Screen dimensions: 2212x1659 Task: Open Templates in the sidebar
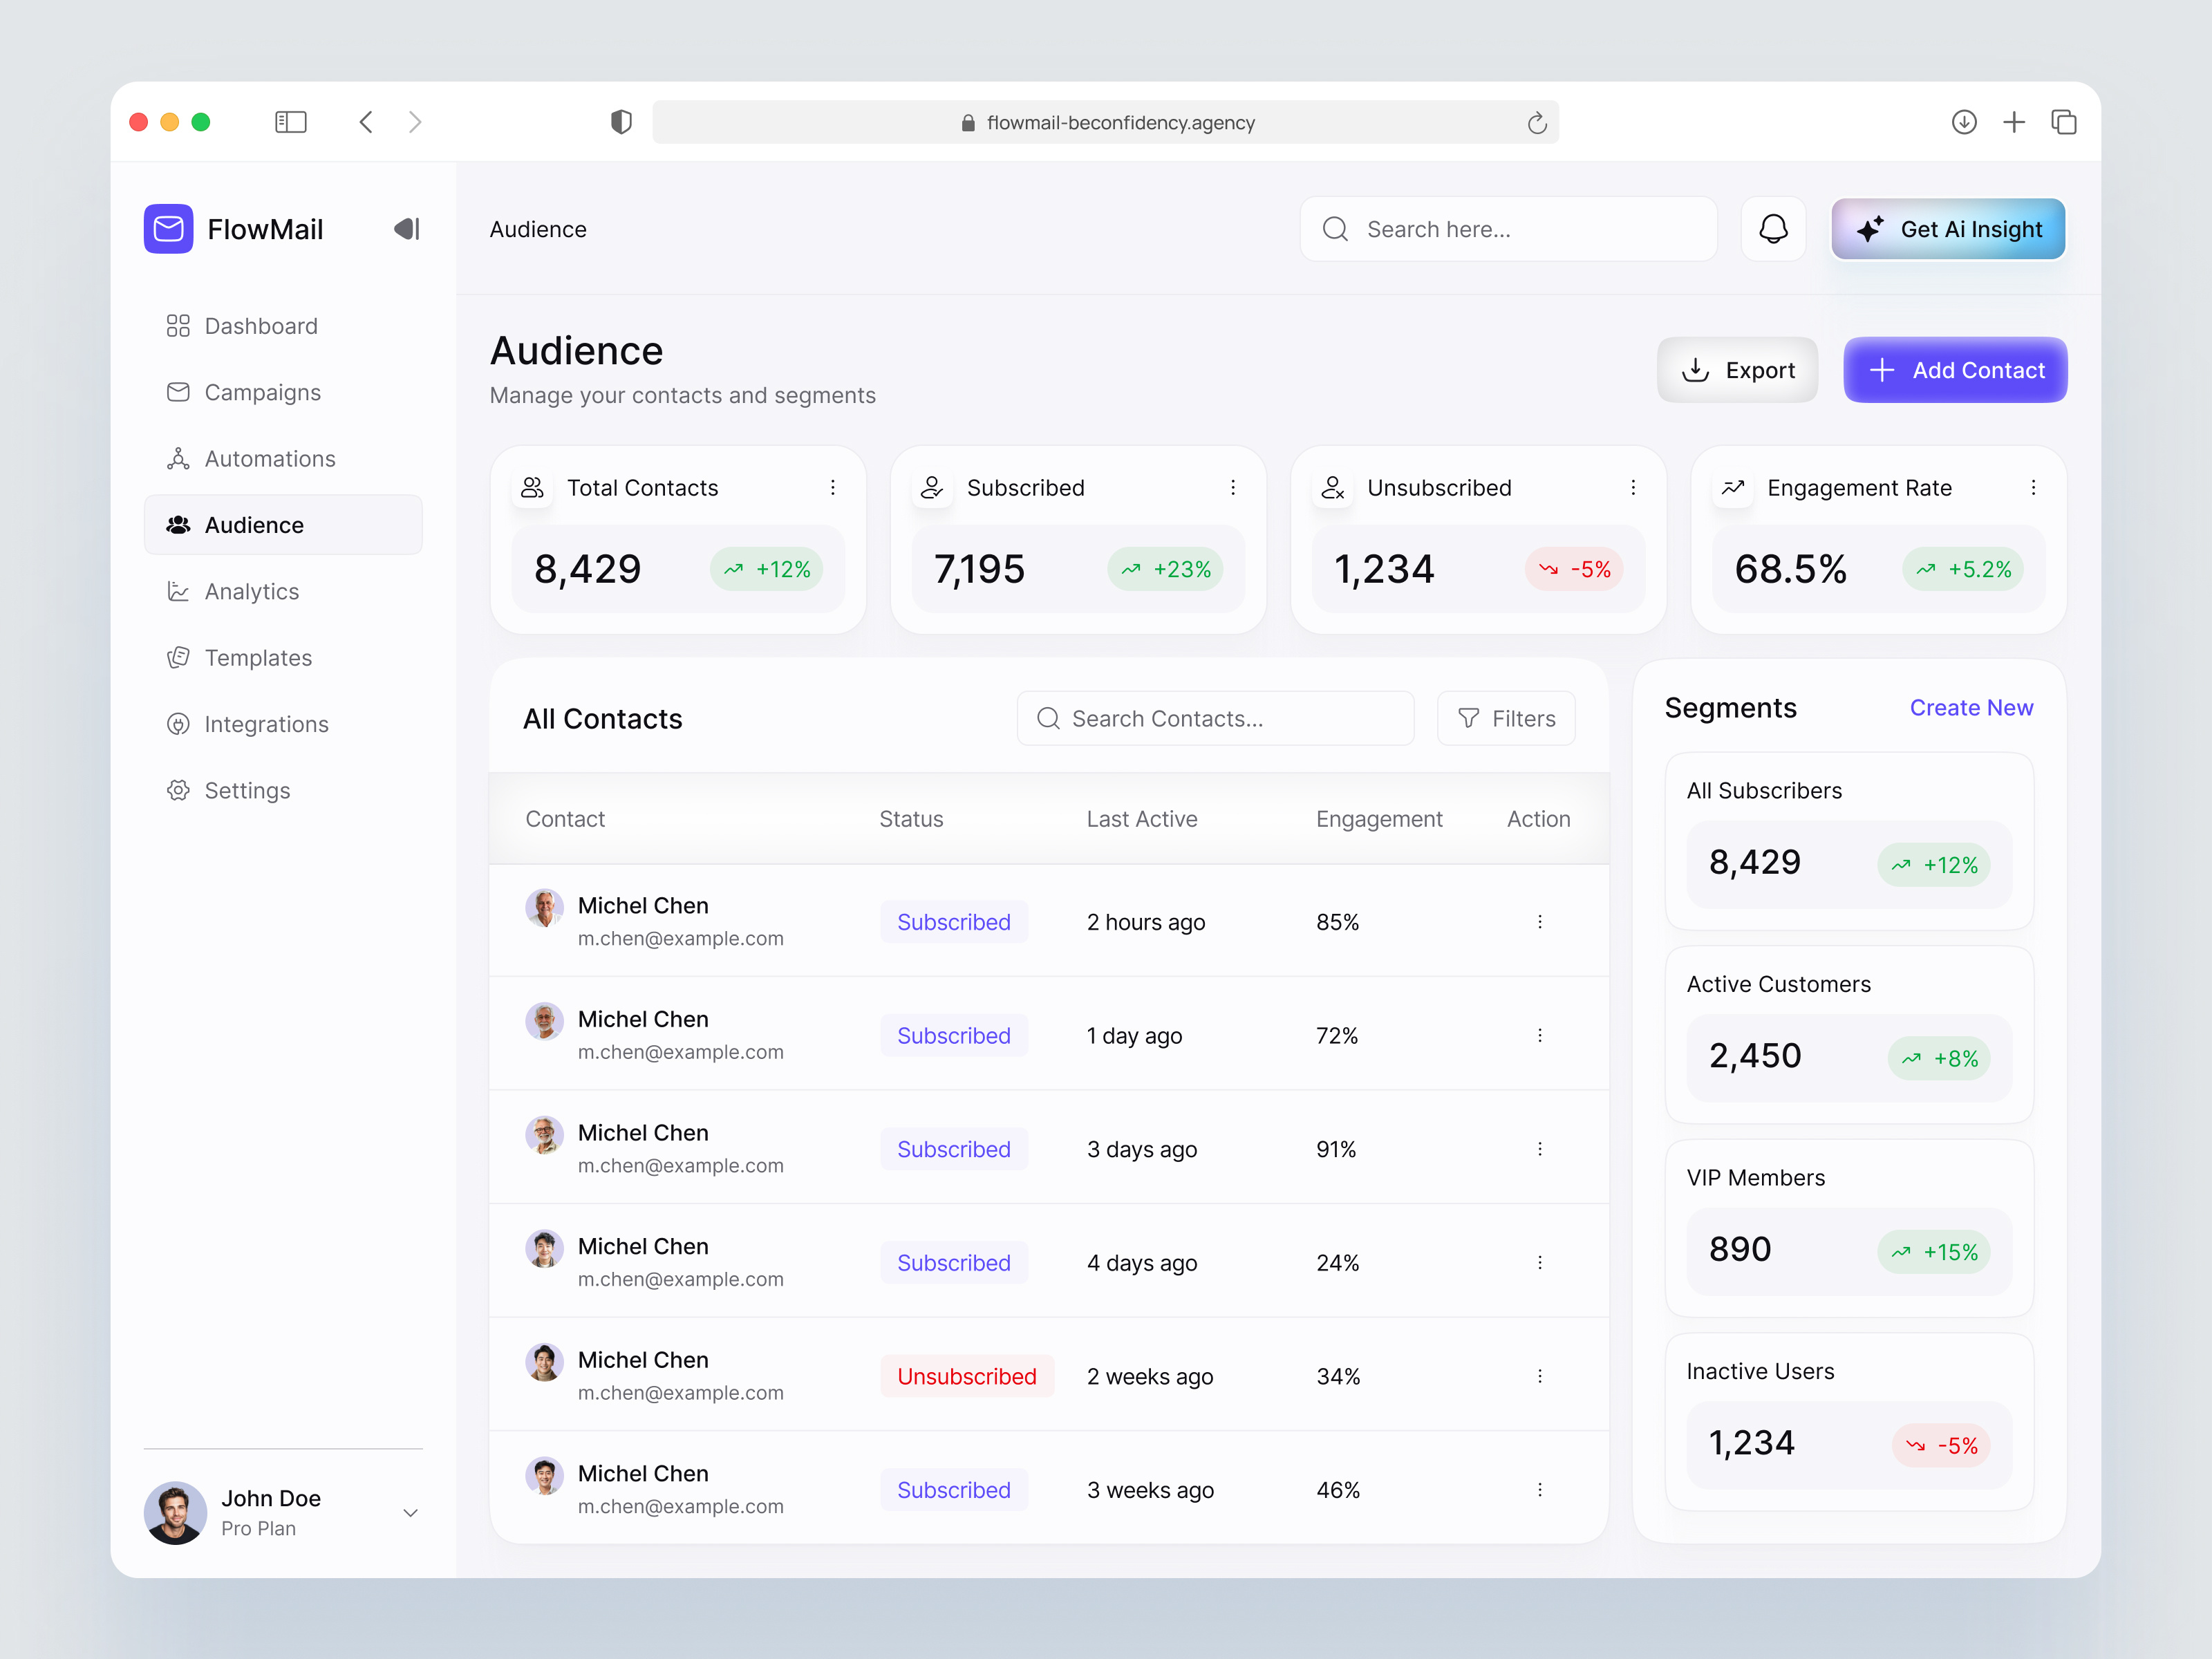click(283, 657)
